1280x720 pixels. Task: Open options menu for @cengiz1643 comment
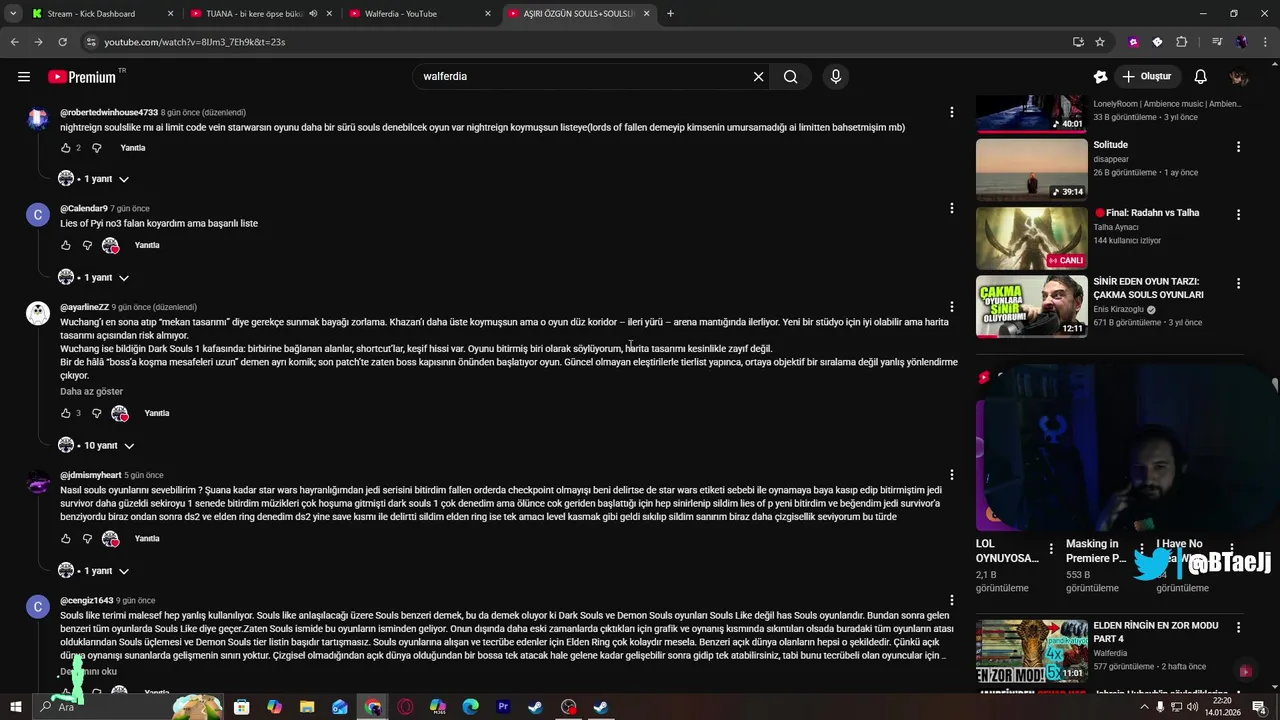coord(952,600)
